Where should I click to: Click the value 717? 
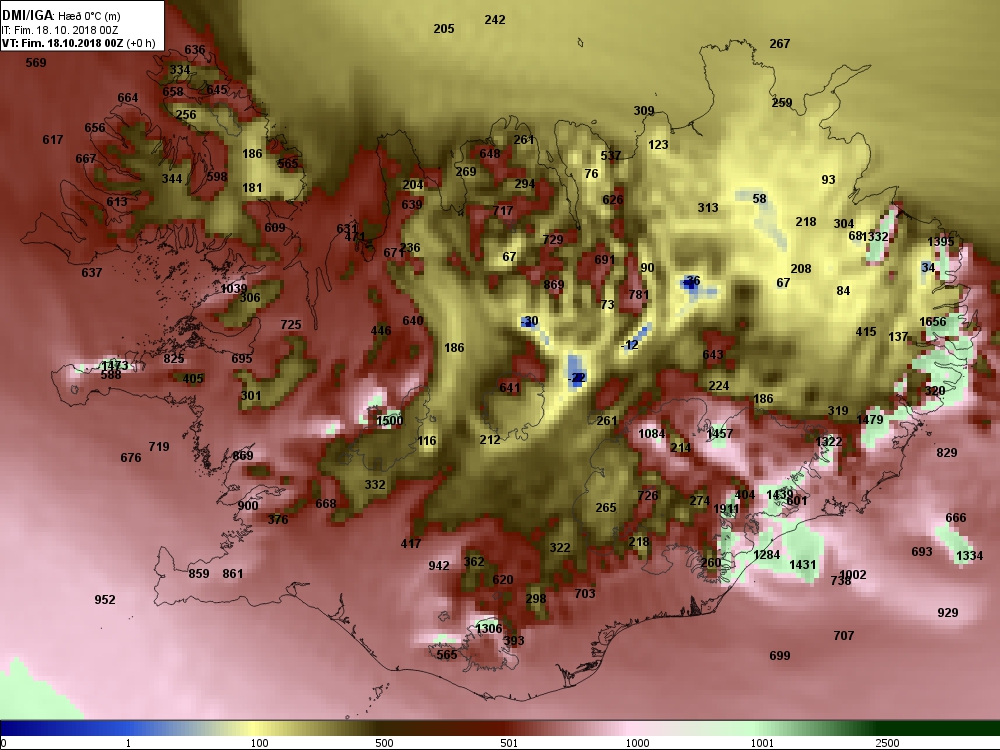coord(503,210)
